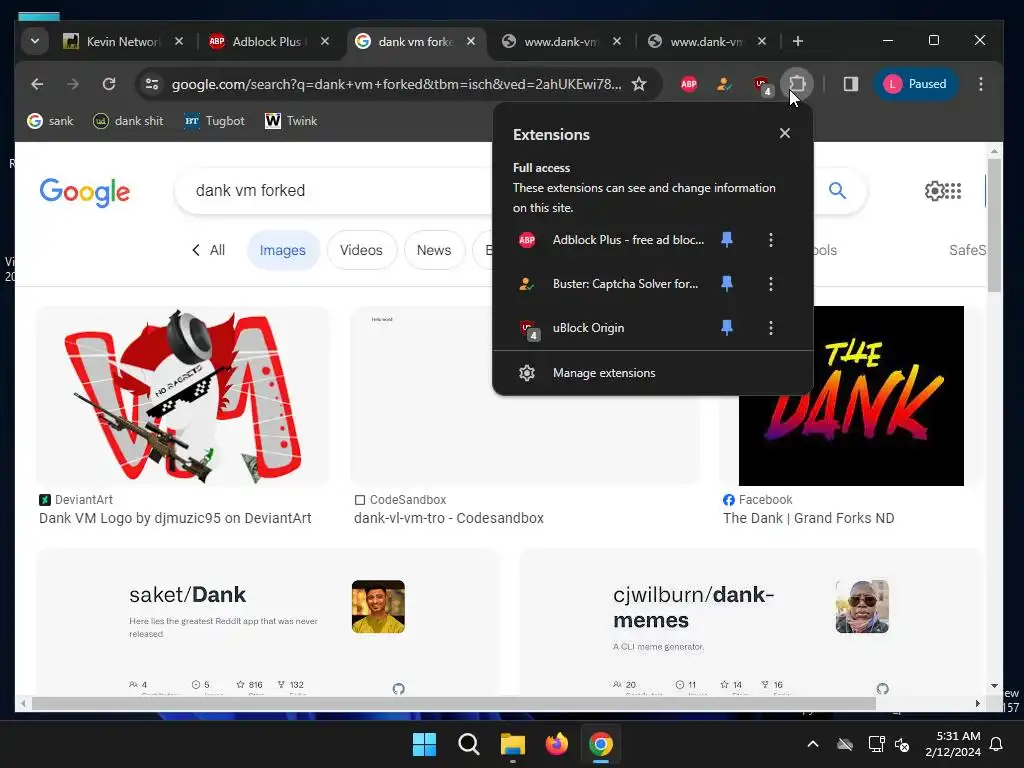Close the Adblock Plus tab
This screenshot has width=1024, height=768.
325,41
